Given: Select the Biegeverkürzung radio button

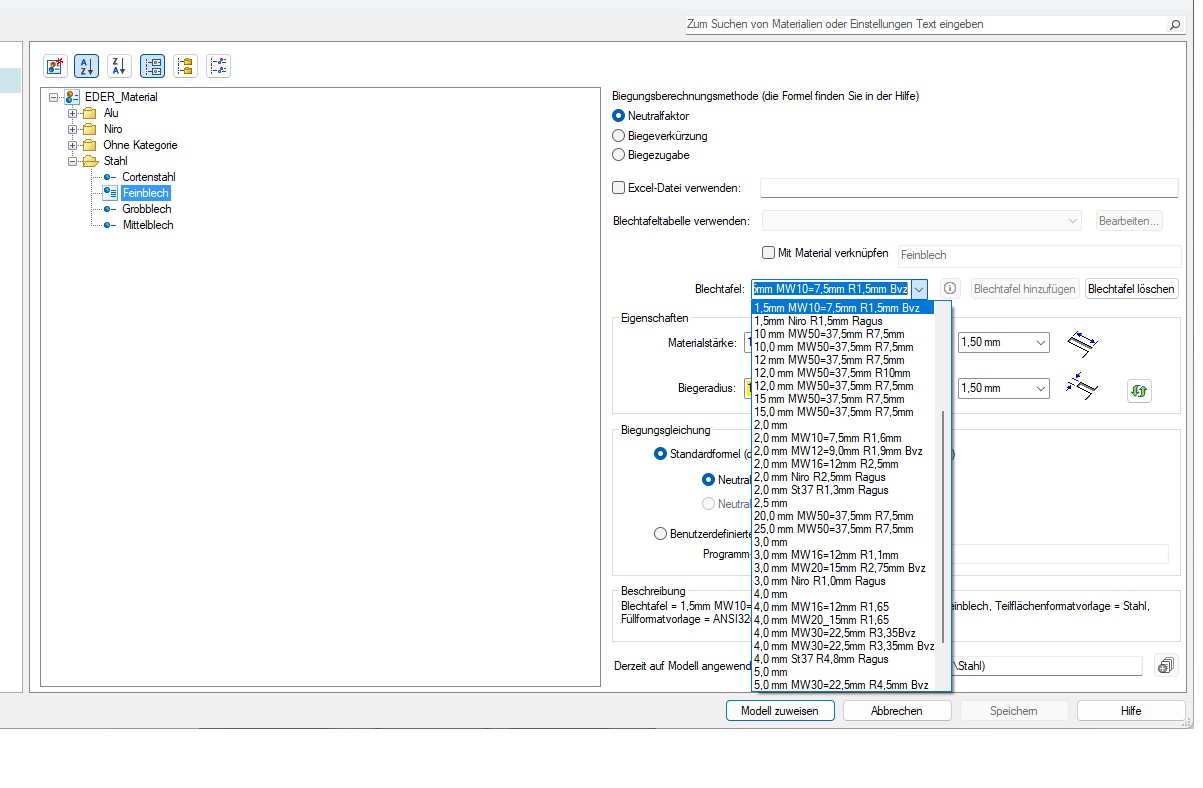Looking at the screenshot, I should coord(619,136).
